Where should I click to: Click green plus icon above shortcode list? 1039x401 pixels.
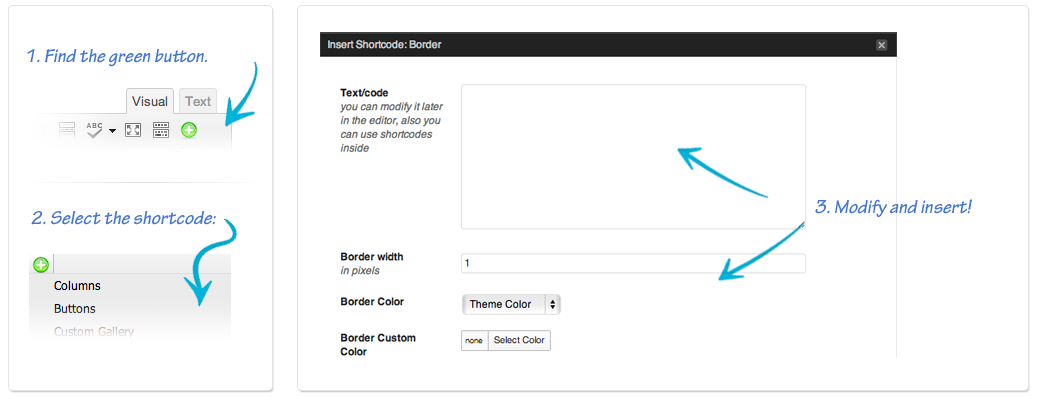(41, 265)
